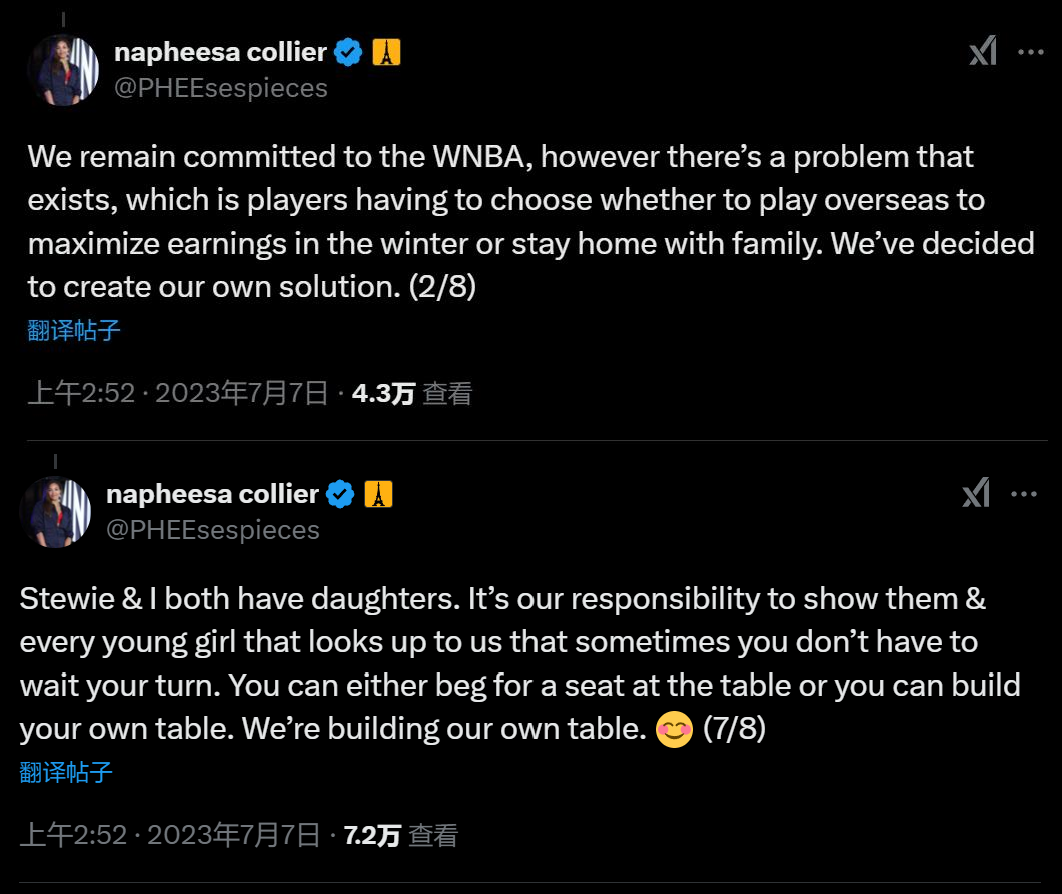Open the @PHEEsespieces handle on the (2/8) post

point(221,88)
